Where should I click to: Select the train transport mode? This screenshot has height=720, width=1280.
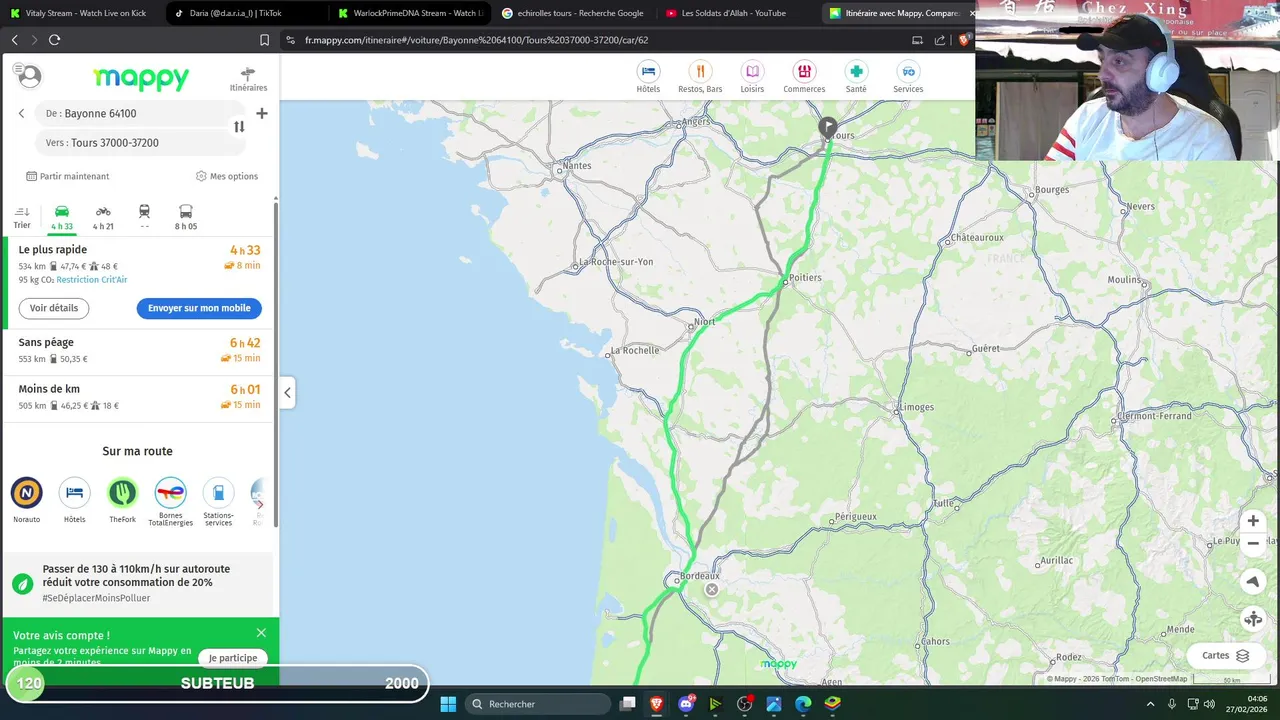(144, 217)
